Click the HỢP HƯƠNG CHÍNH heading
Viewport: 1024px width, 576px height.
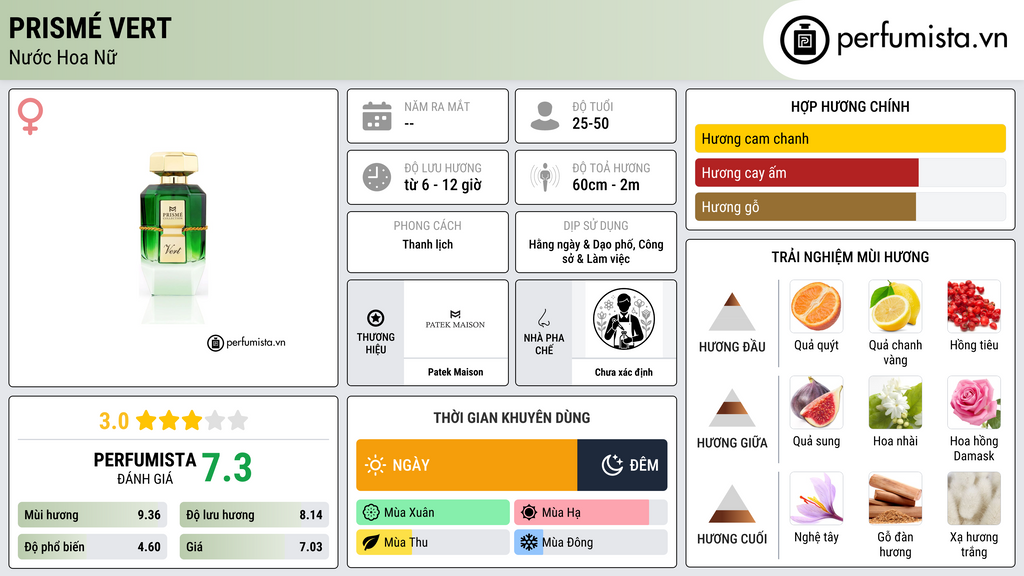click(x=850, y=106)
